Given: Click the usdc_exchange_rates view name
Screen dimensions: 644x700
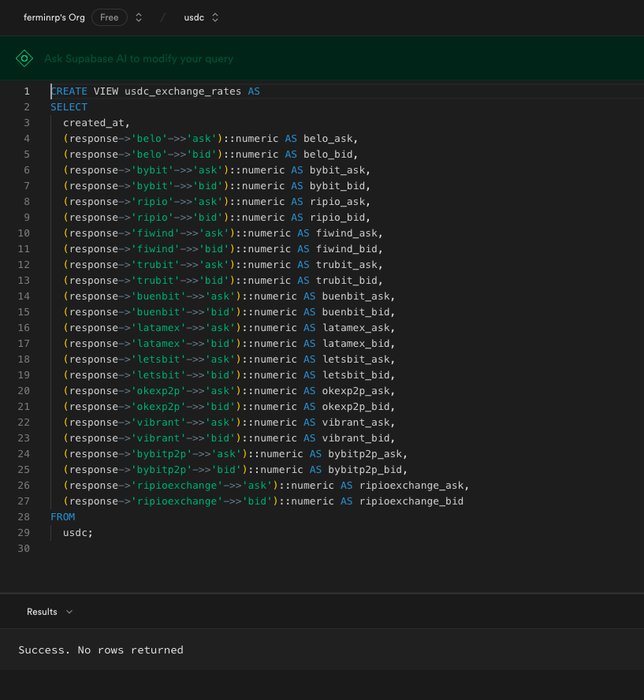Looking at the screenshot, I should click(x=183, y=91).
